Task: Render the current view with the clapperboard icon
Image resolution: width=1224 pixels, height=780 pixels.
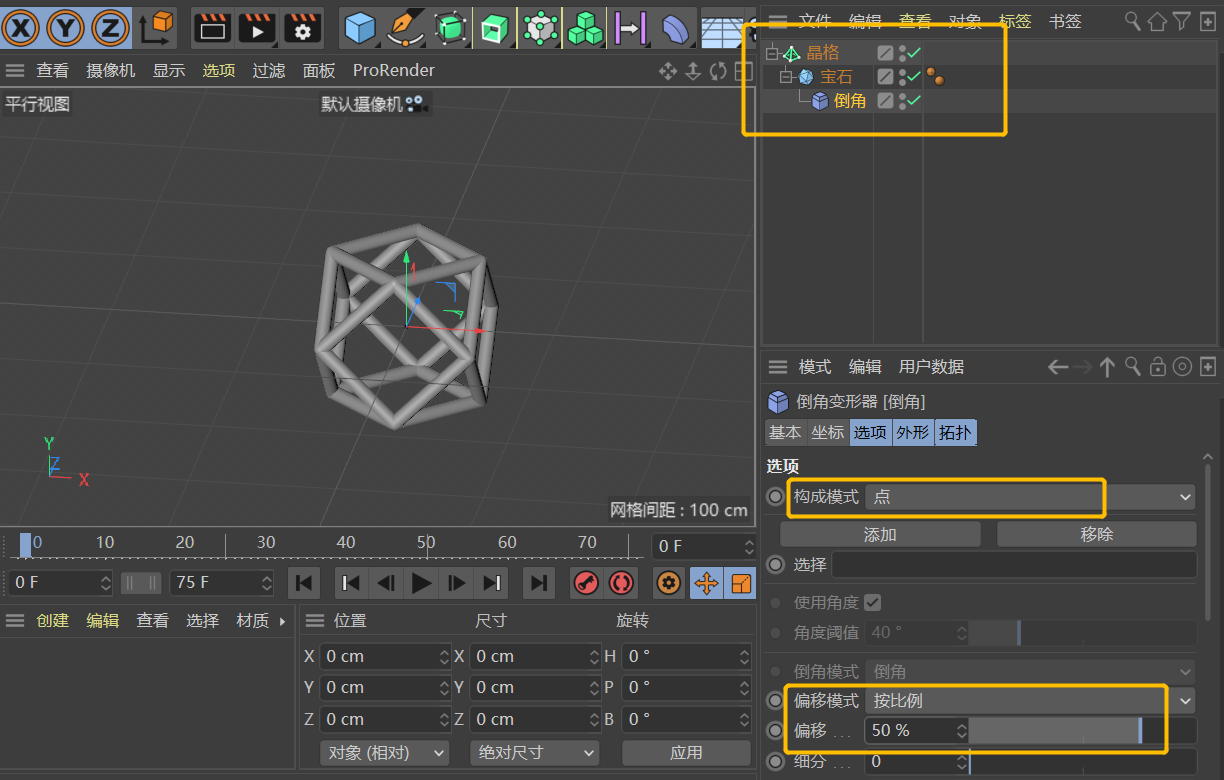Action: 211,28
